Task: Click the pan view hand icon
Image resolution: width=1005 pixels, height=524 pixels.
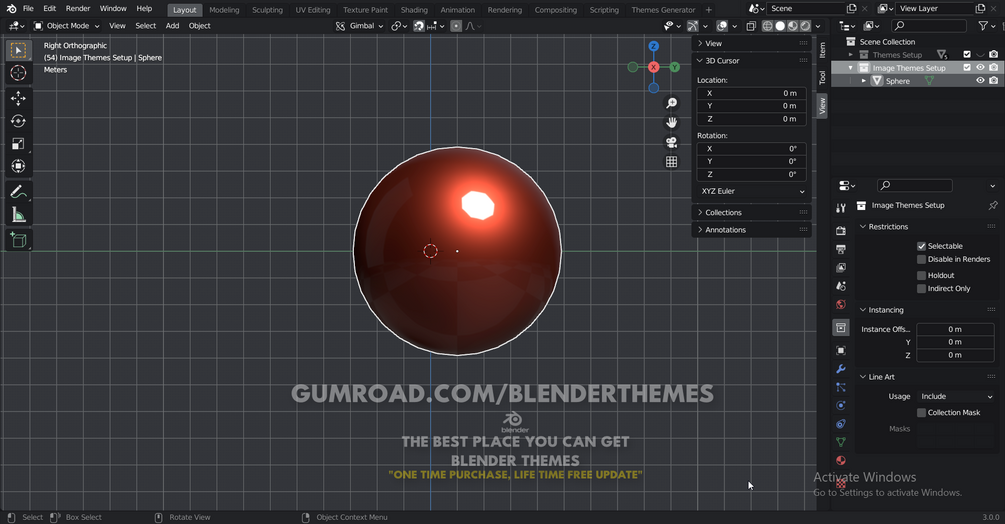Action: pyautogui.click(x=671, y=122)
